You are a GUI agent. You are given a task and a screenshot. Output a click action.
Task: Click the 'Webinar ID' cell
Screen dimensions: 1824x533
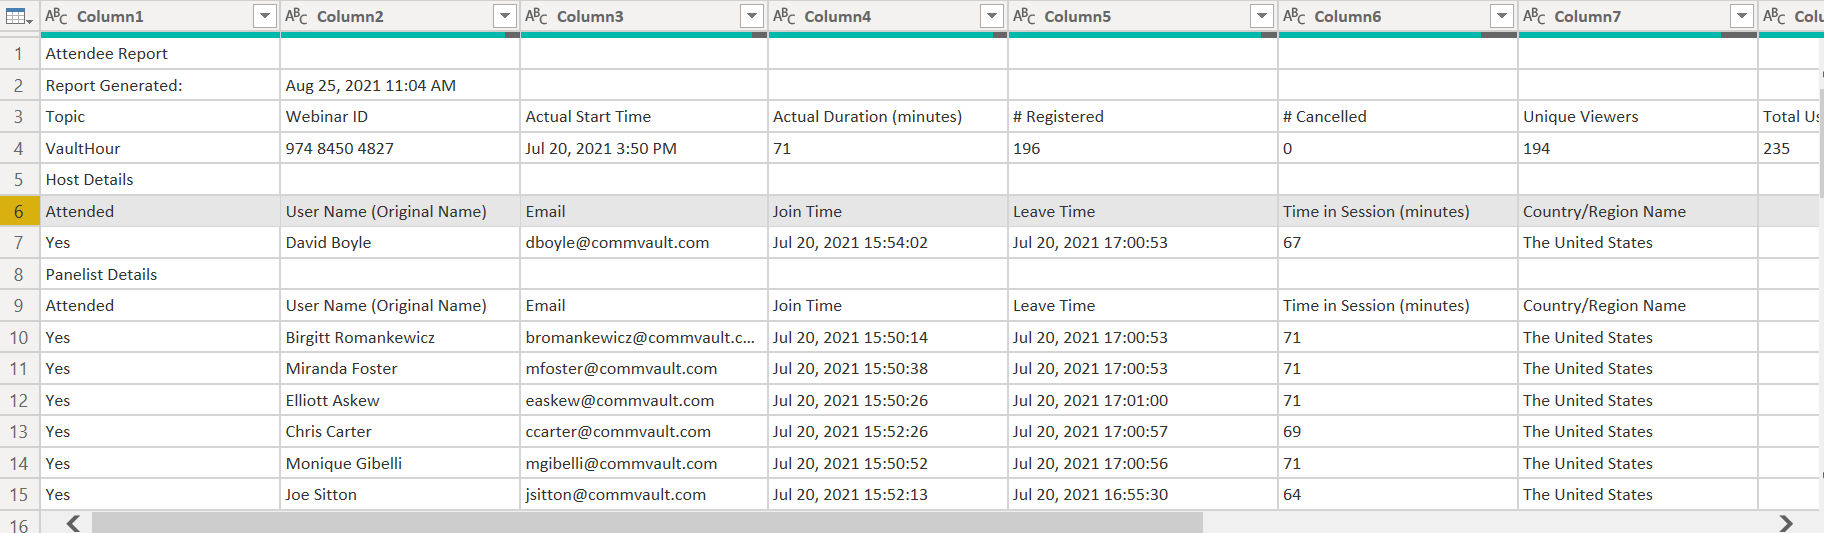click(400, 116)
